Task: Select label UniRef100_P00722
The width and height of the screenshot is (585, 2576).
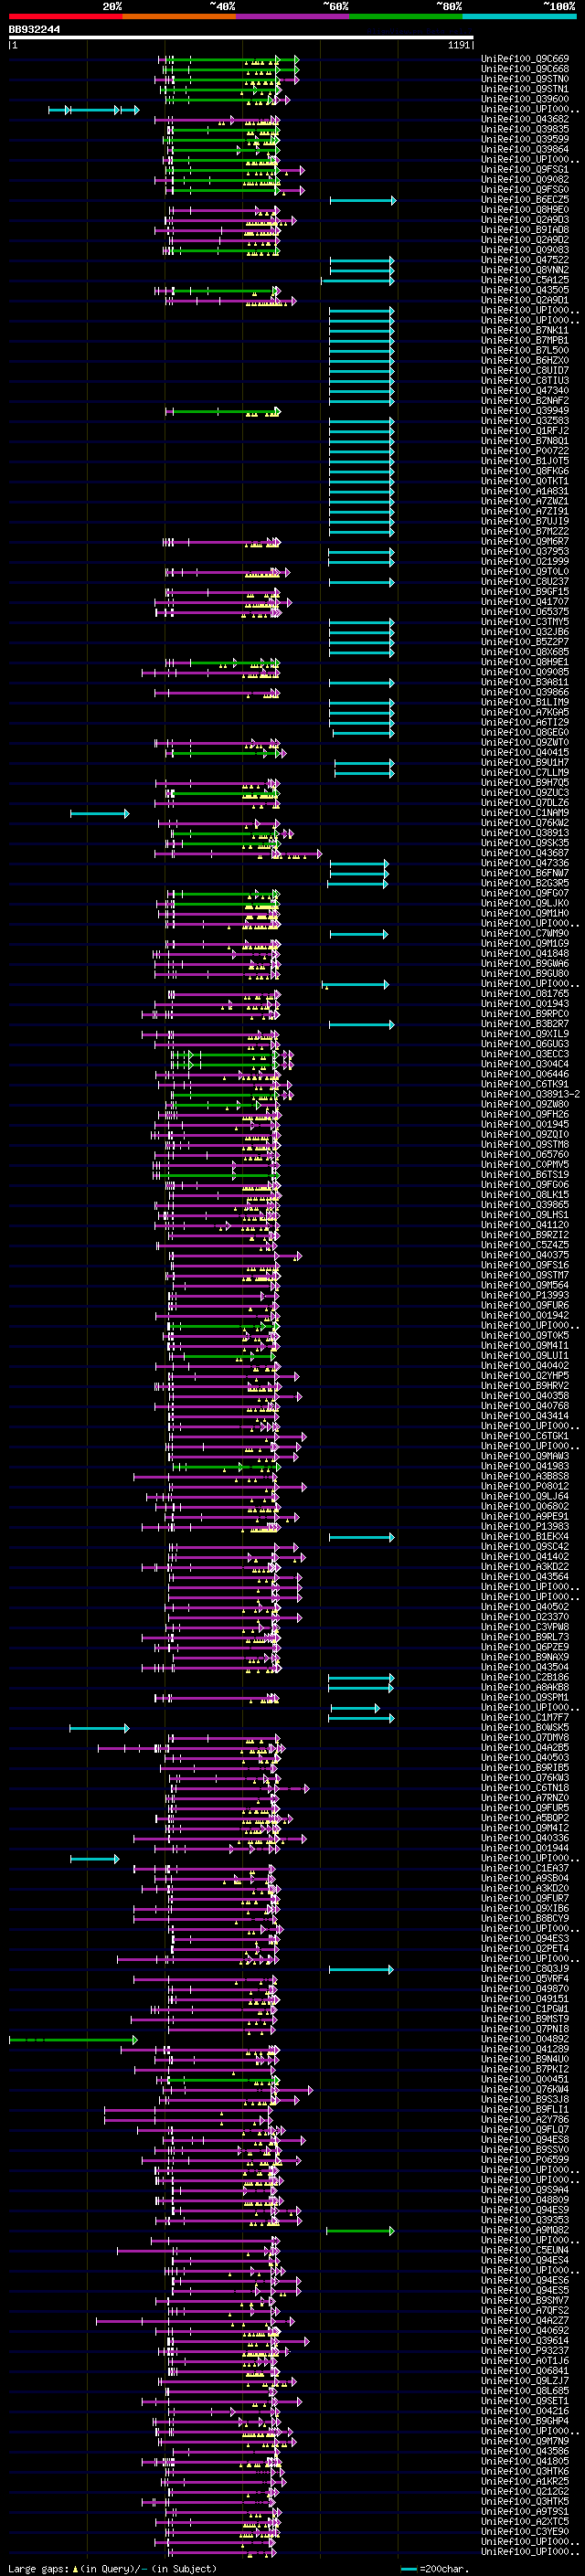Action: coord(525,451)
